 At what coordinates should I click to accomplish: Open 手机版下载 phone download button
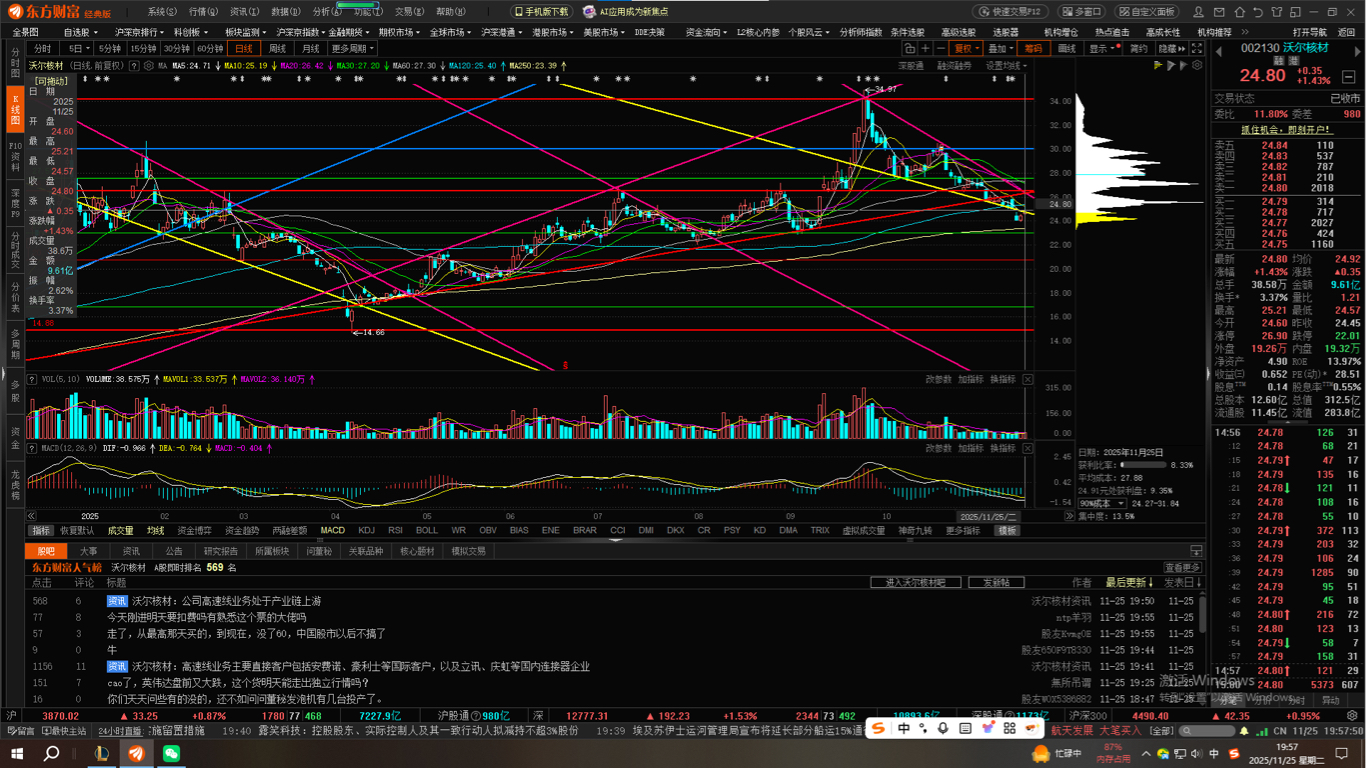pos(541,12)
